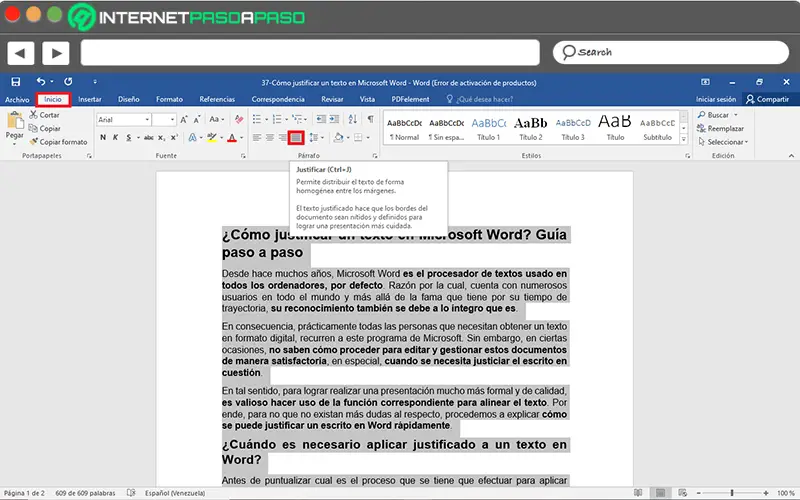Align text right
This screenshot has height=500, width=800.
282,138
